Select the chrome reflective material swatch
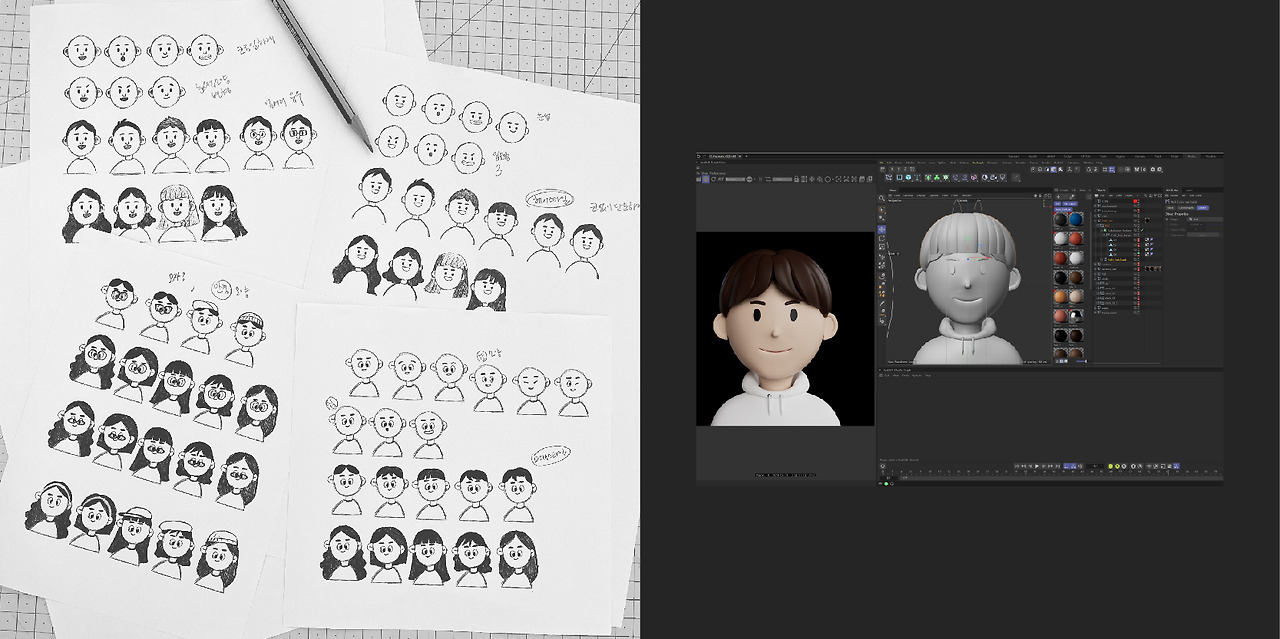 (x=1076, y=316)
